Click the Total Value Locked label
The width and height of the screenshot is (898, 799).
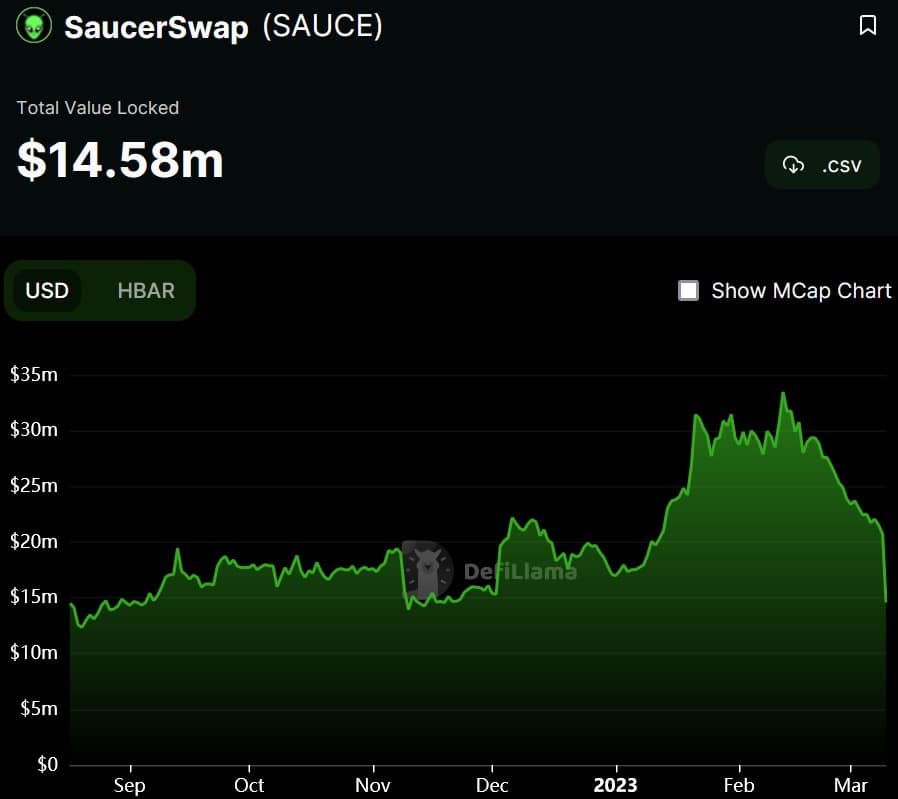tap(98, 108)
